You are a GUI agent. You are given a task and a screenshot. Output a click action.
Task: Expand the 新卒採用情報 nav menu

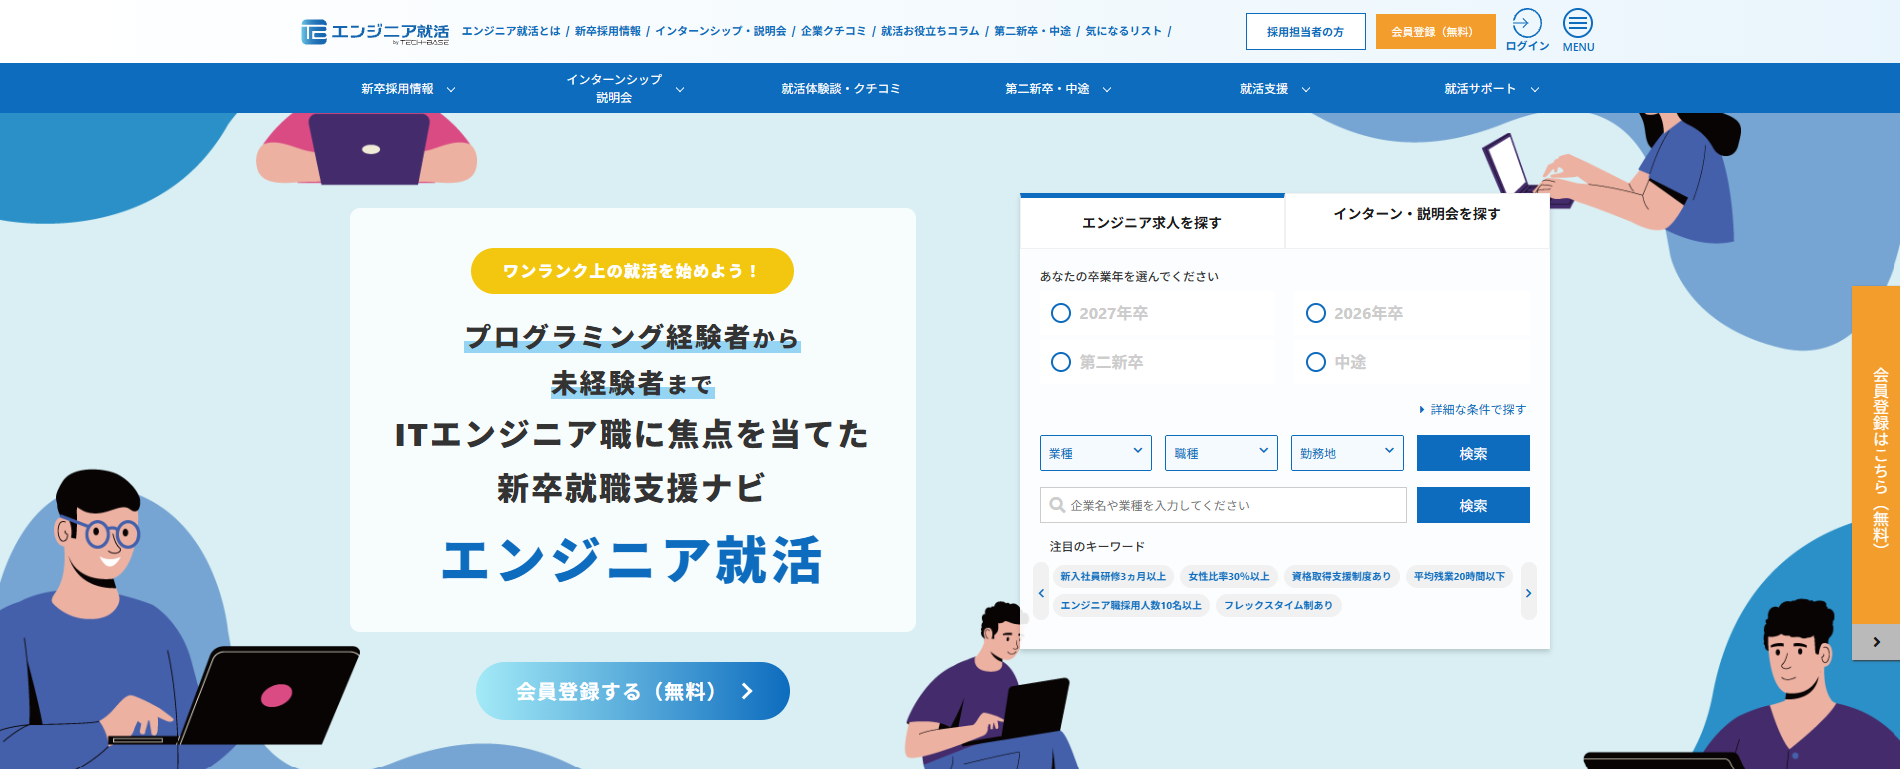(408, 89)
